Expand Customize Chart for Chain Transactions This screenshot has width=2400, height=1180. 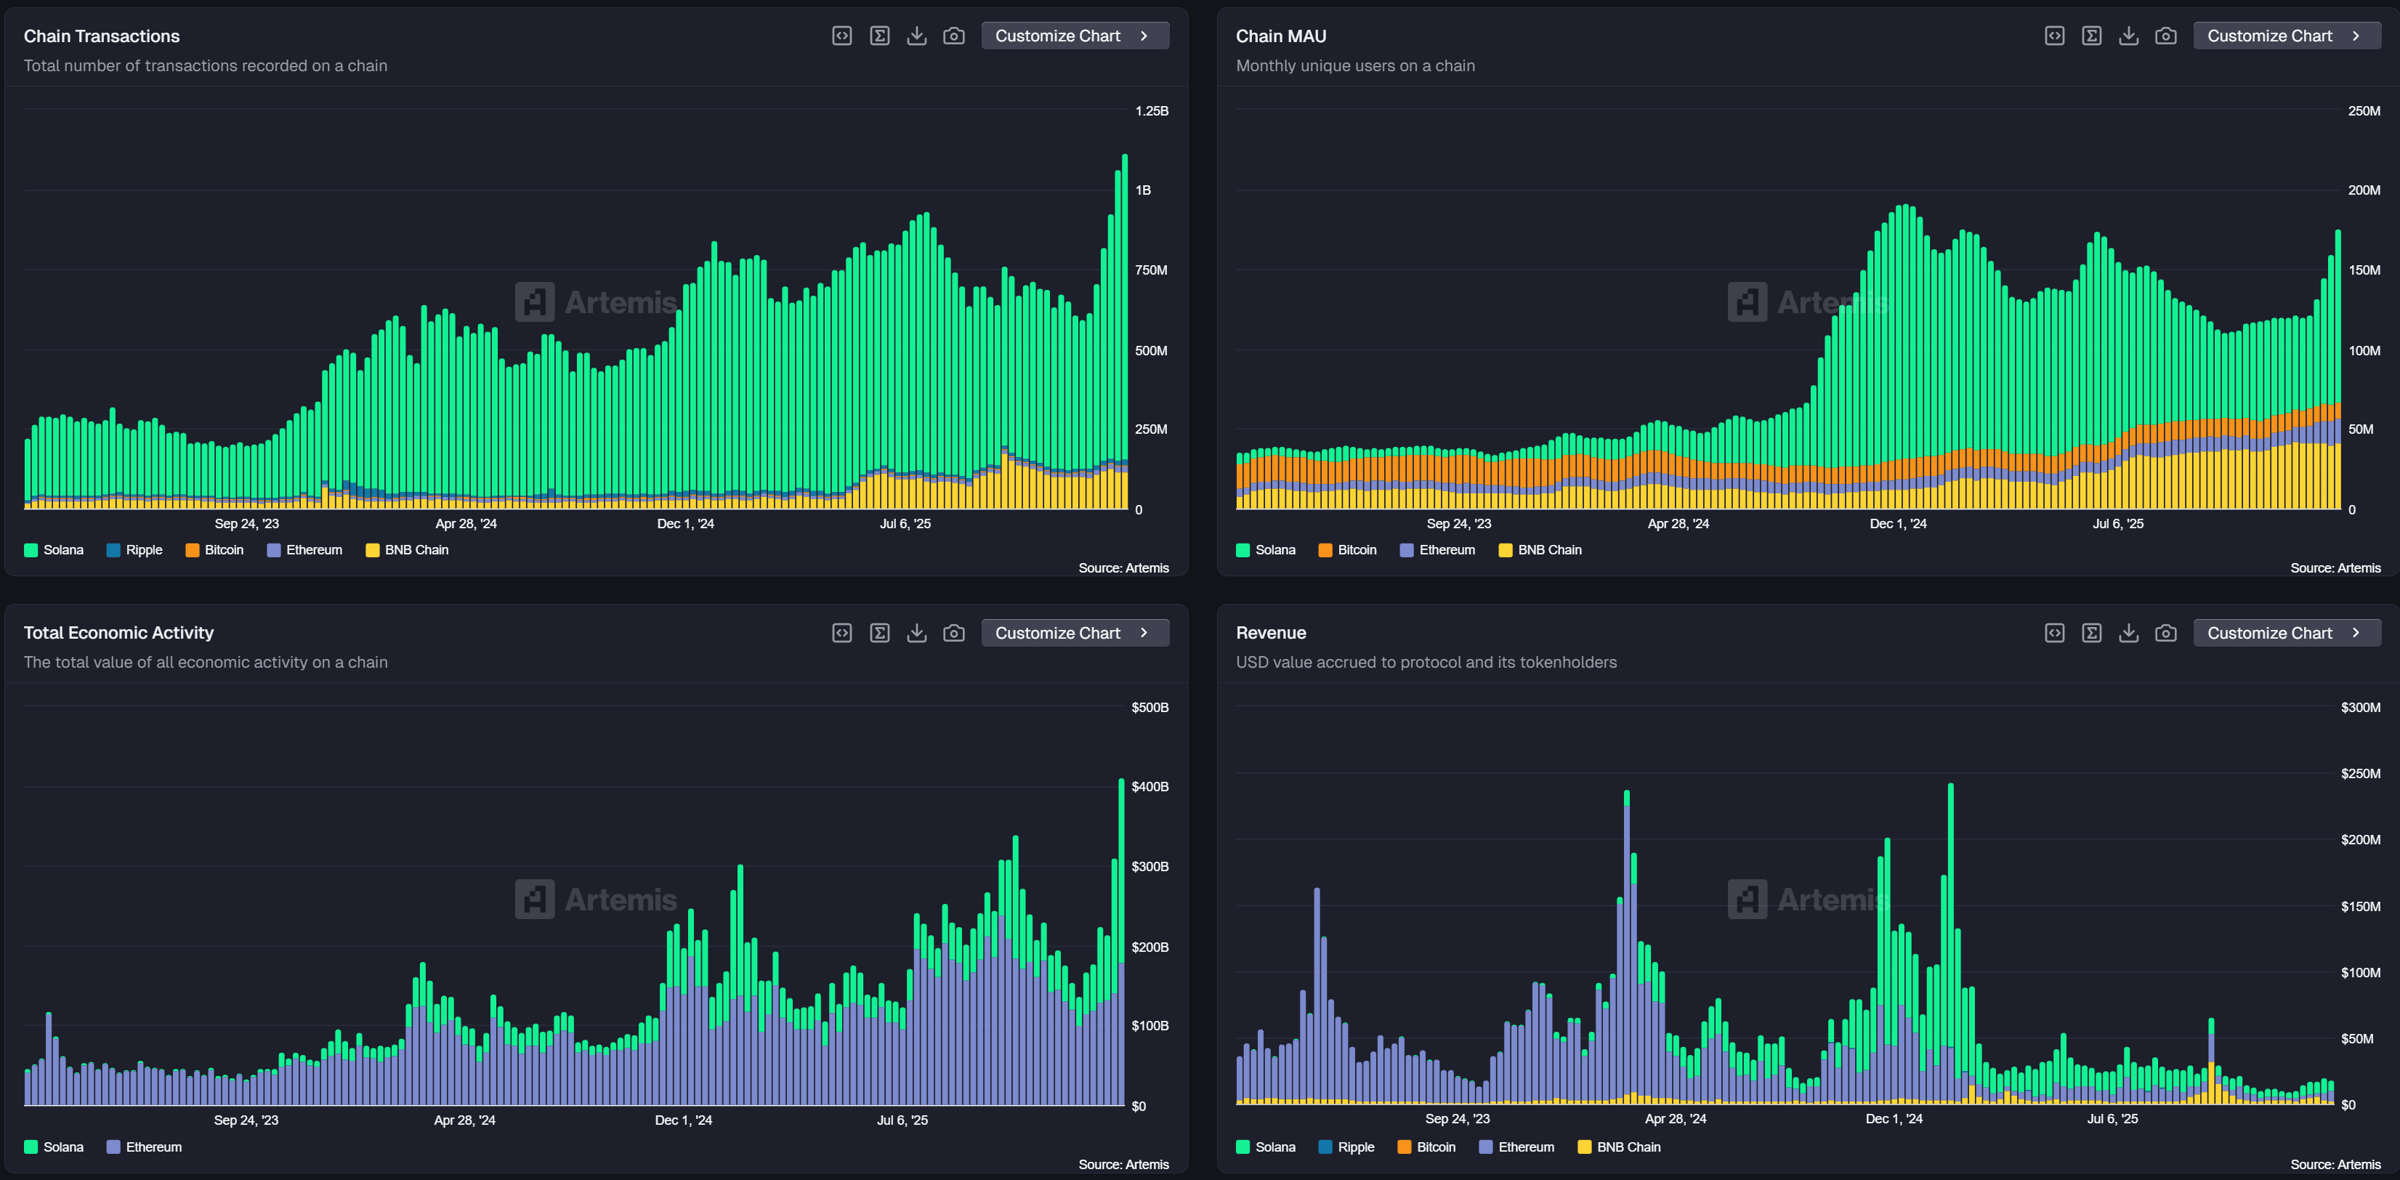[x=1074, y=36]
